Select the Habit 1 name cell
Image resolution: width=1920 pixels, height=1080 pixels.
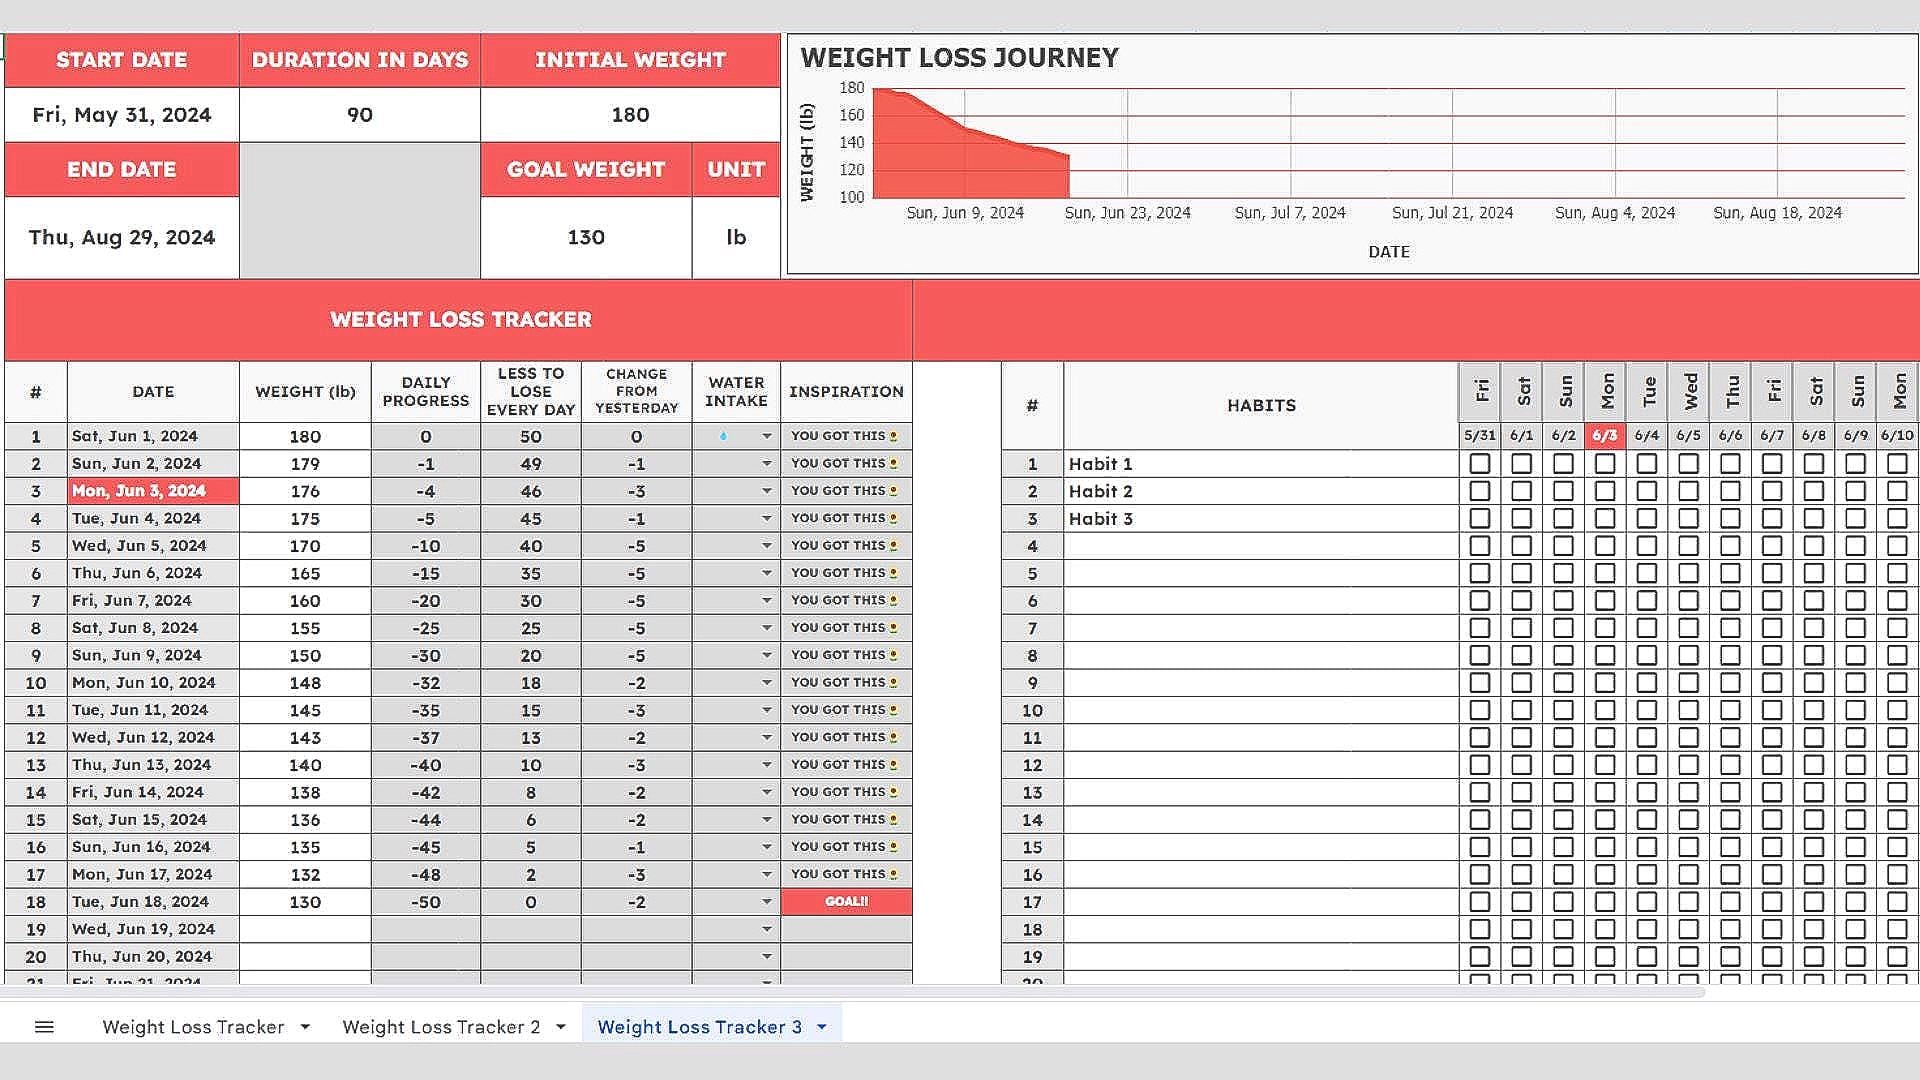(1261, 464)
